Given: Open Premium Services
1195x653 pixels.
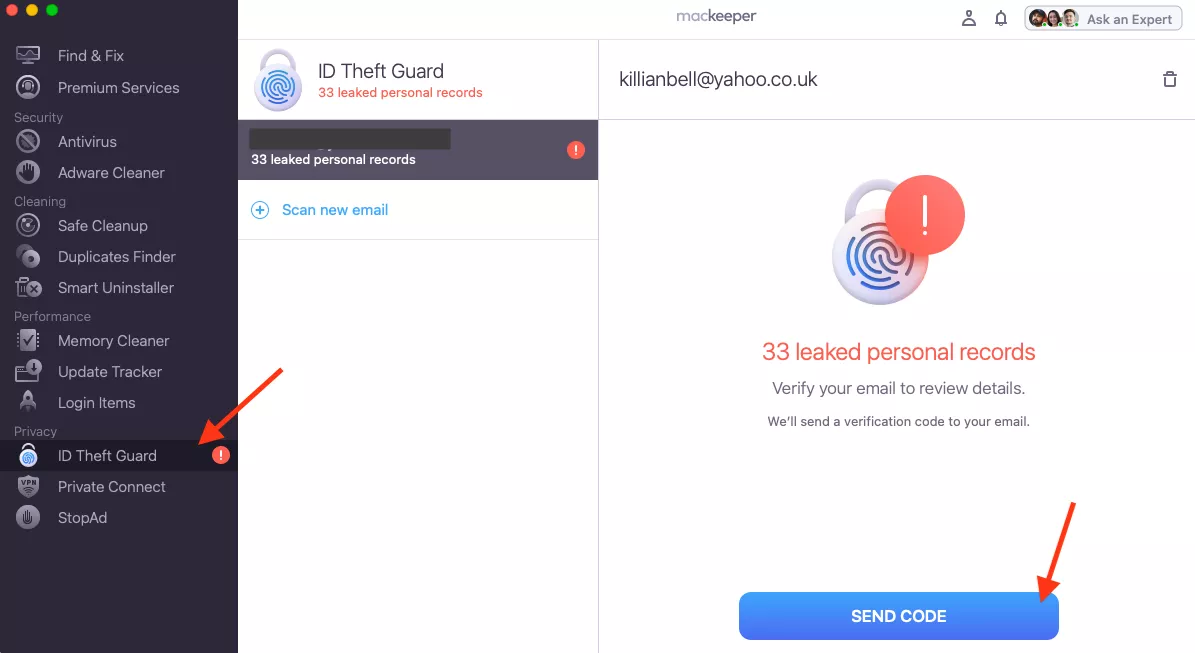Looking at the screenshot, I should click(x=119, y=88).
